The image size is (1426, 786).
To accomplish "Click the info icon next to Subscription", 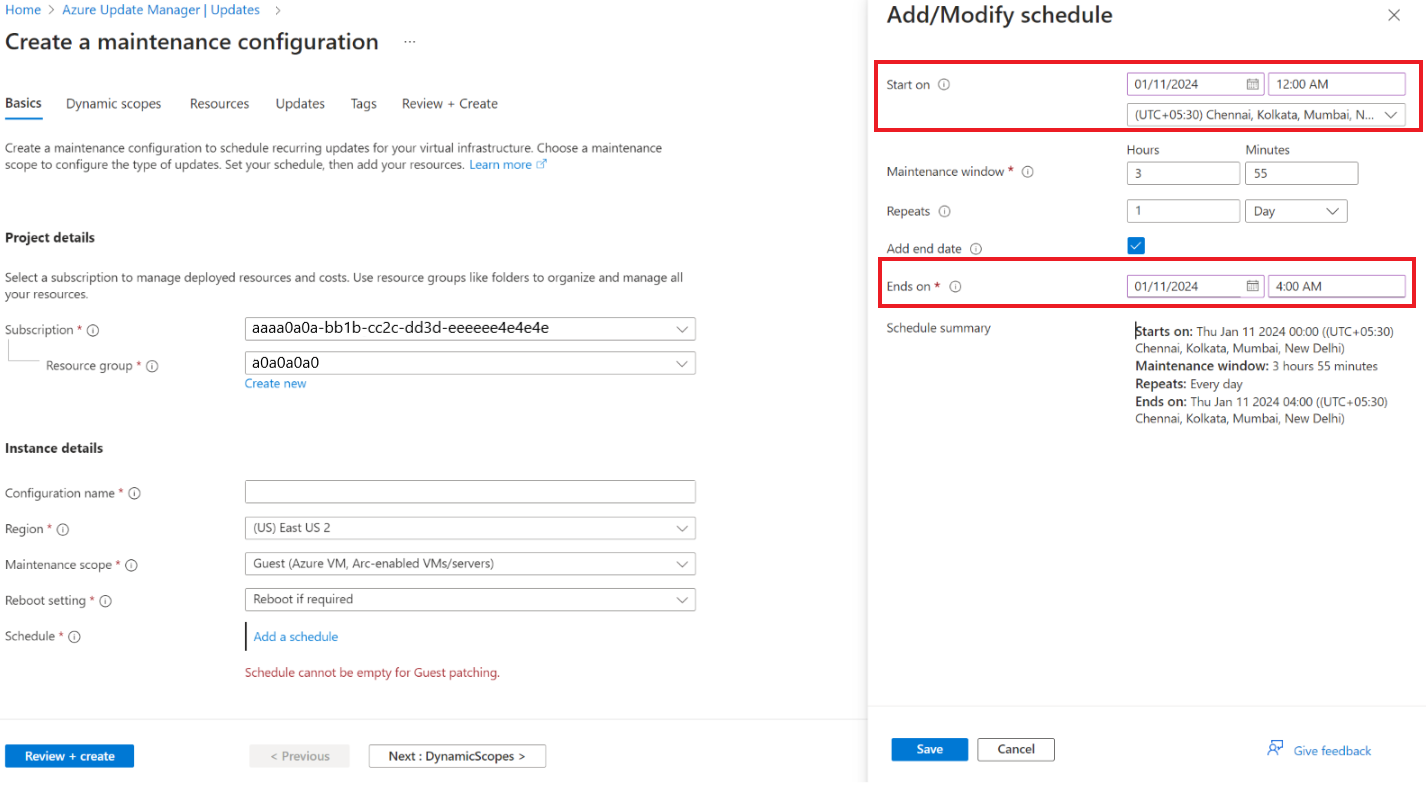I will (x=93, y=330).
